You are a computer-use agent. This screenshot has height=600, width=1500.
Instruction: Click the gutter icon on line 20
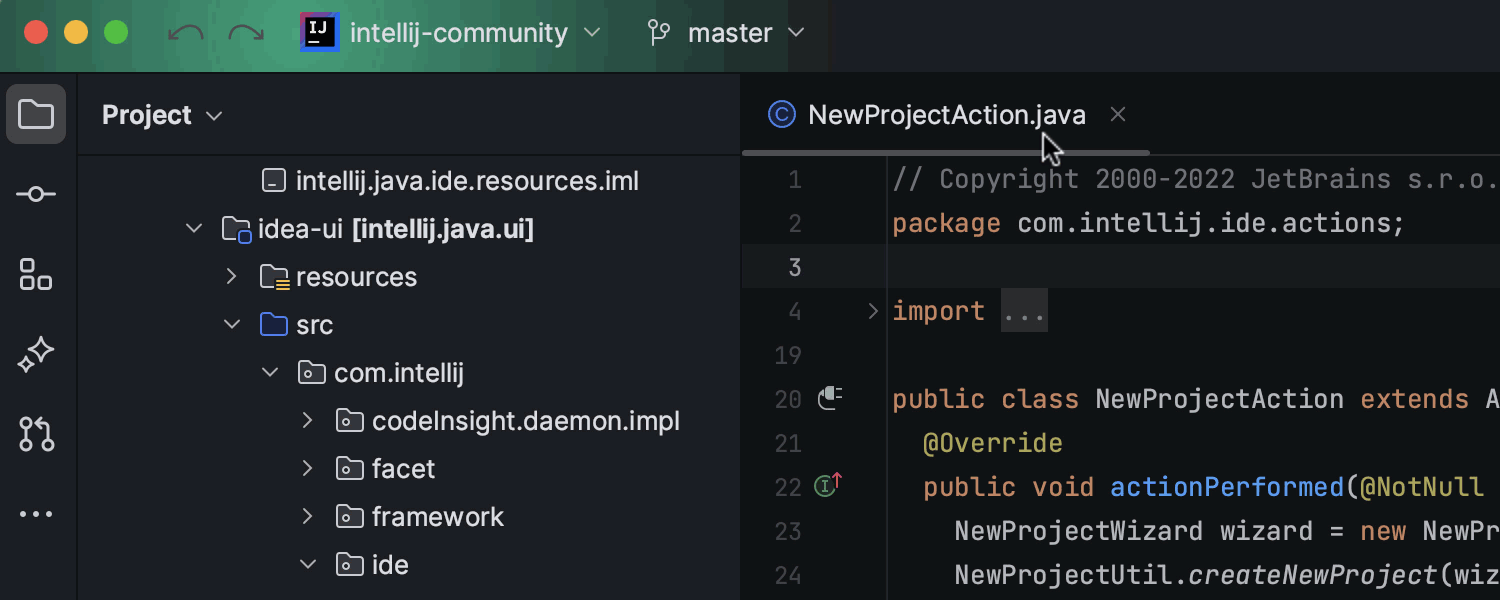pos(830,399)
